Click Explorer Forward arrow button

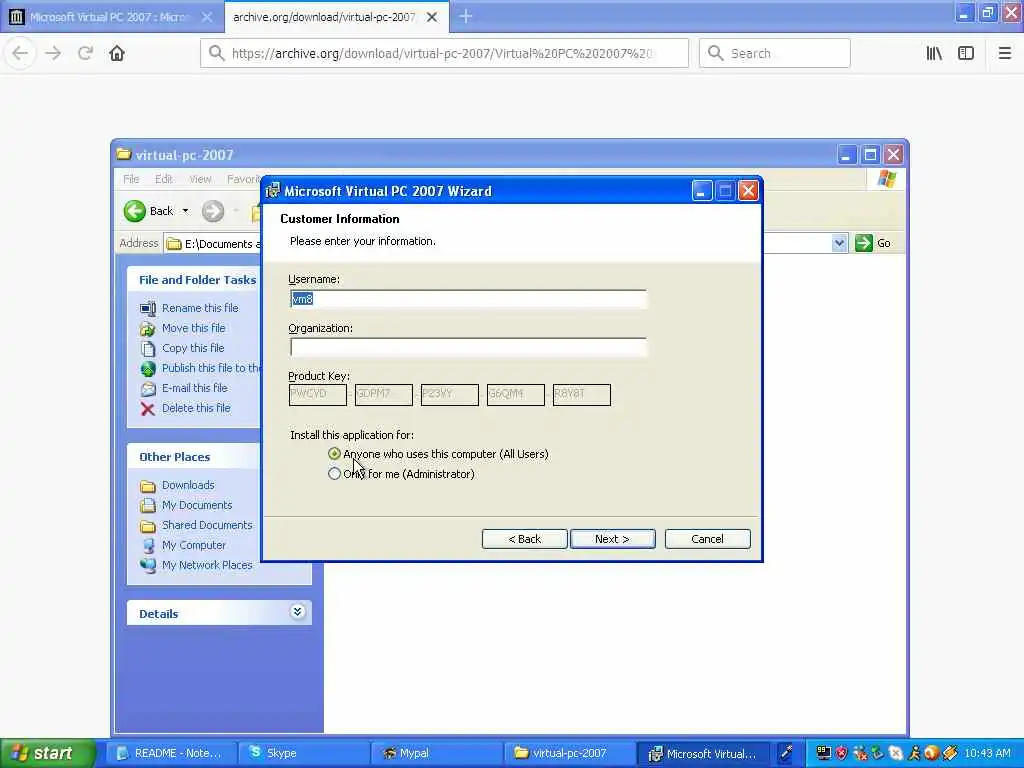tap(213, 211)
